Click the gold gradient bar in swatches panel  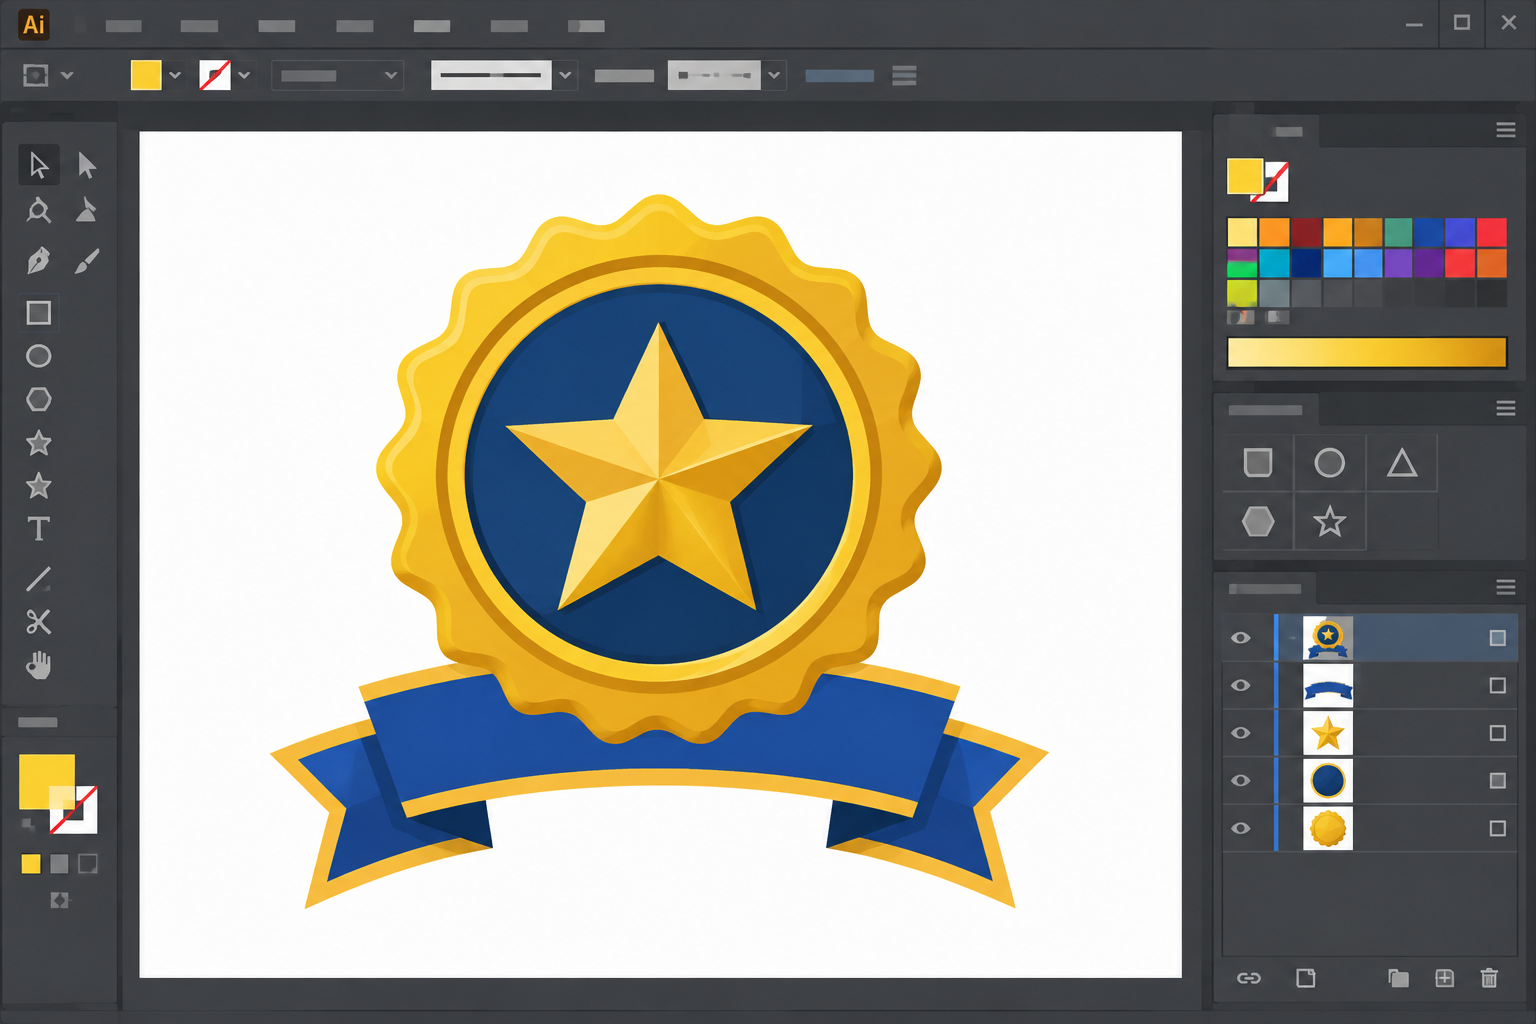(1367, 352)
